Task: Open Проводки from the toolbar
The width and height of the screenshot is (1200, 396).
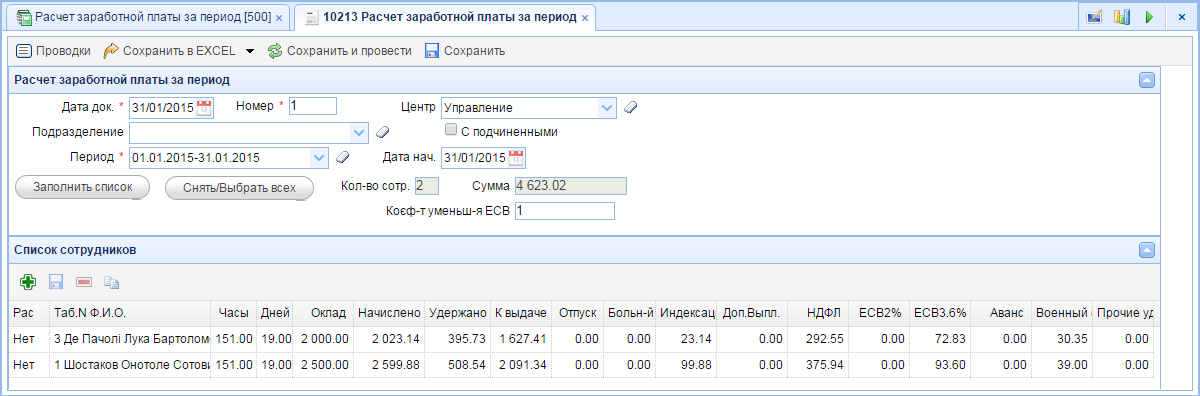Action: point(54,50)
